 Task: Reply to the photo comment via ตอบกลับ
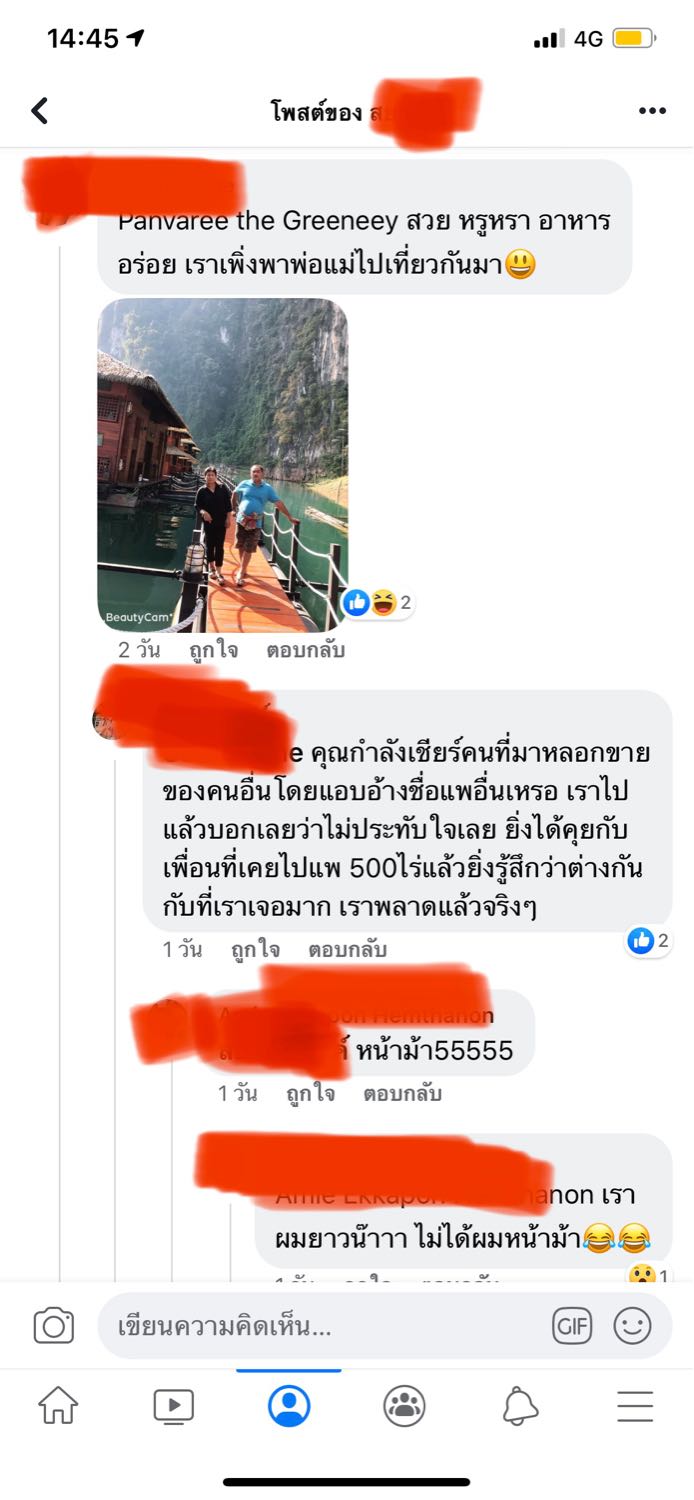(306, 650)
